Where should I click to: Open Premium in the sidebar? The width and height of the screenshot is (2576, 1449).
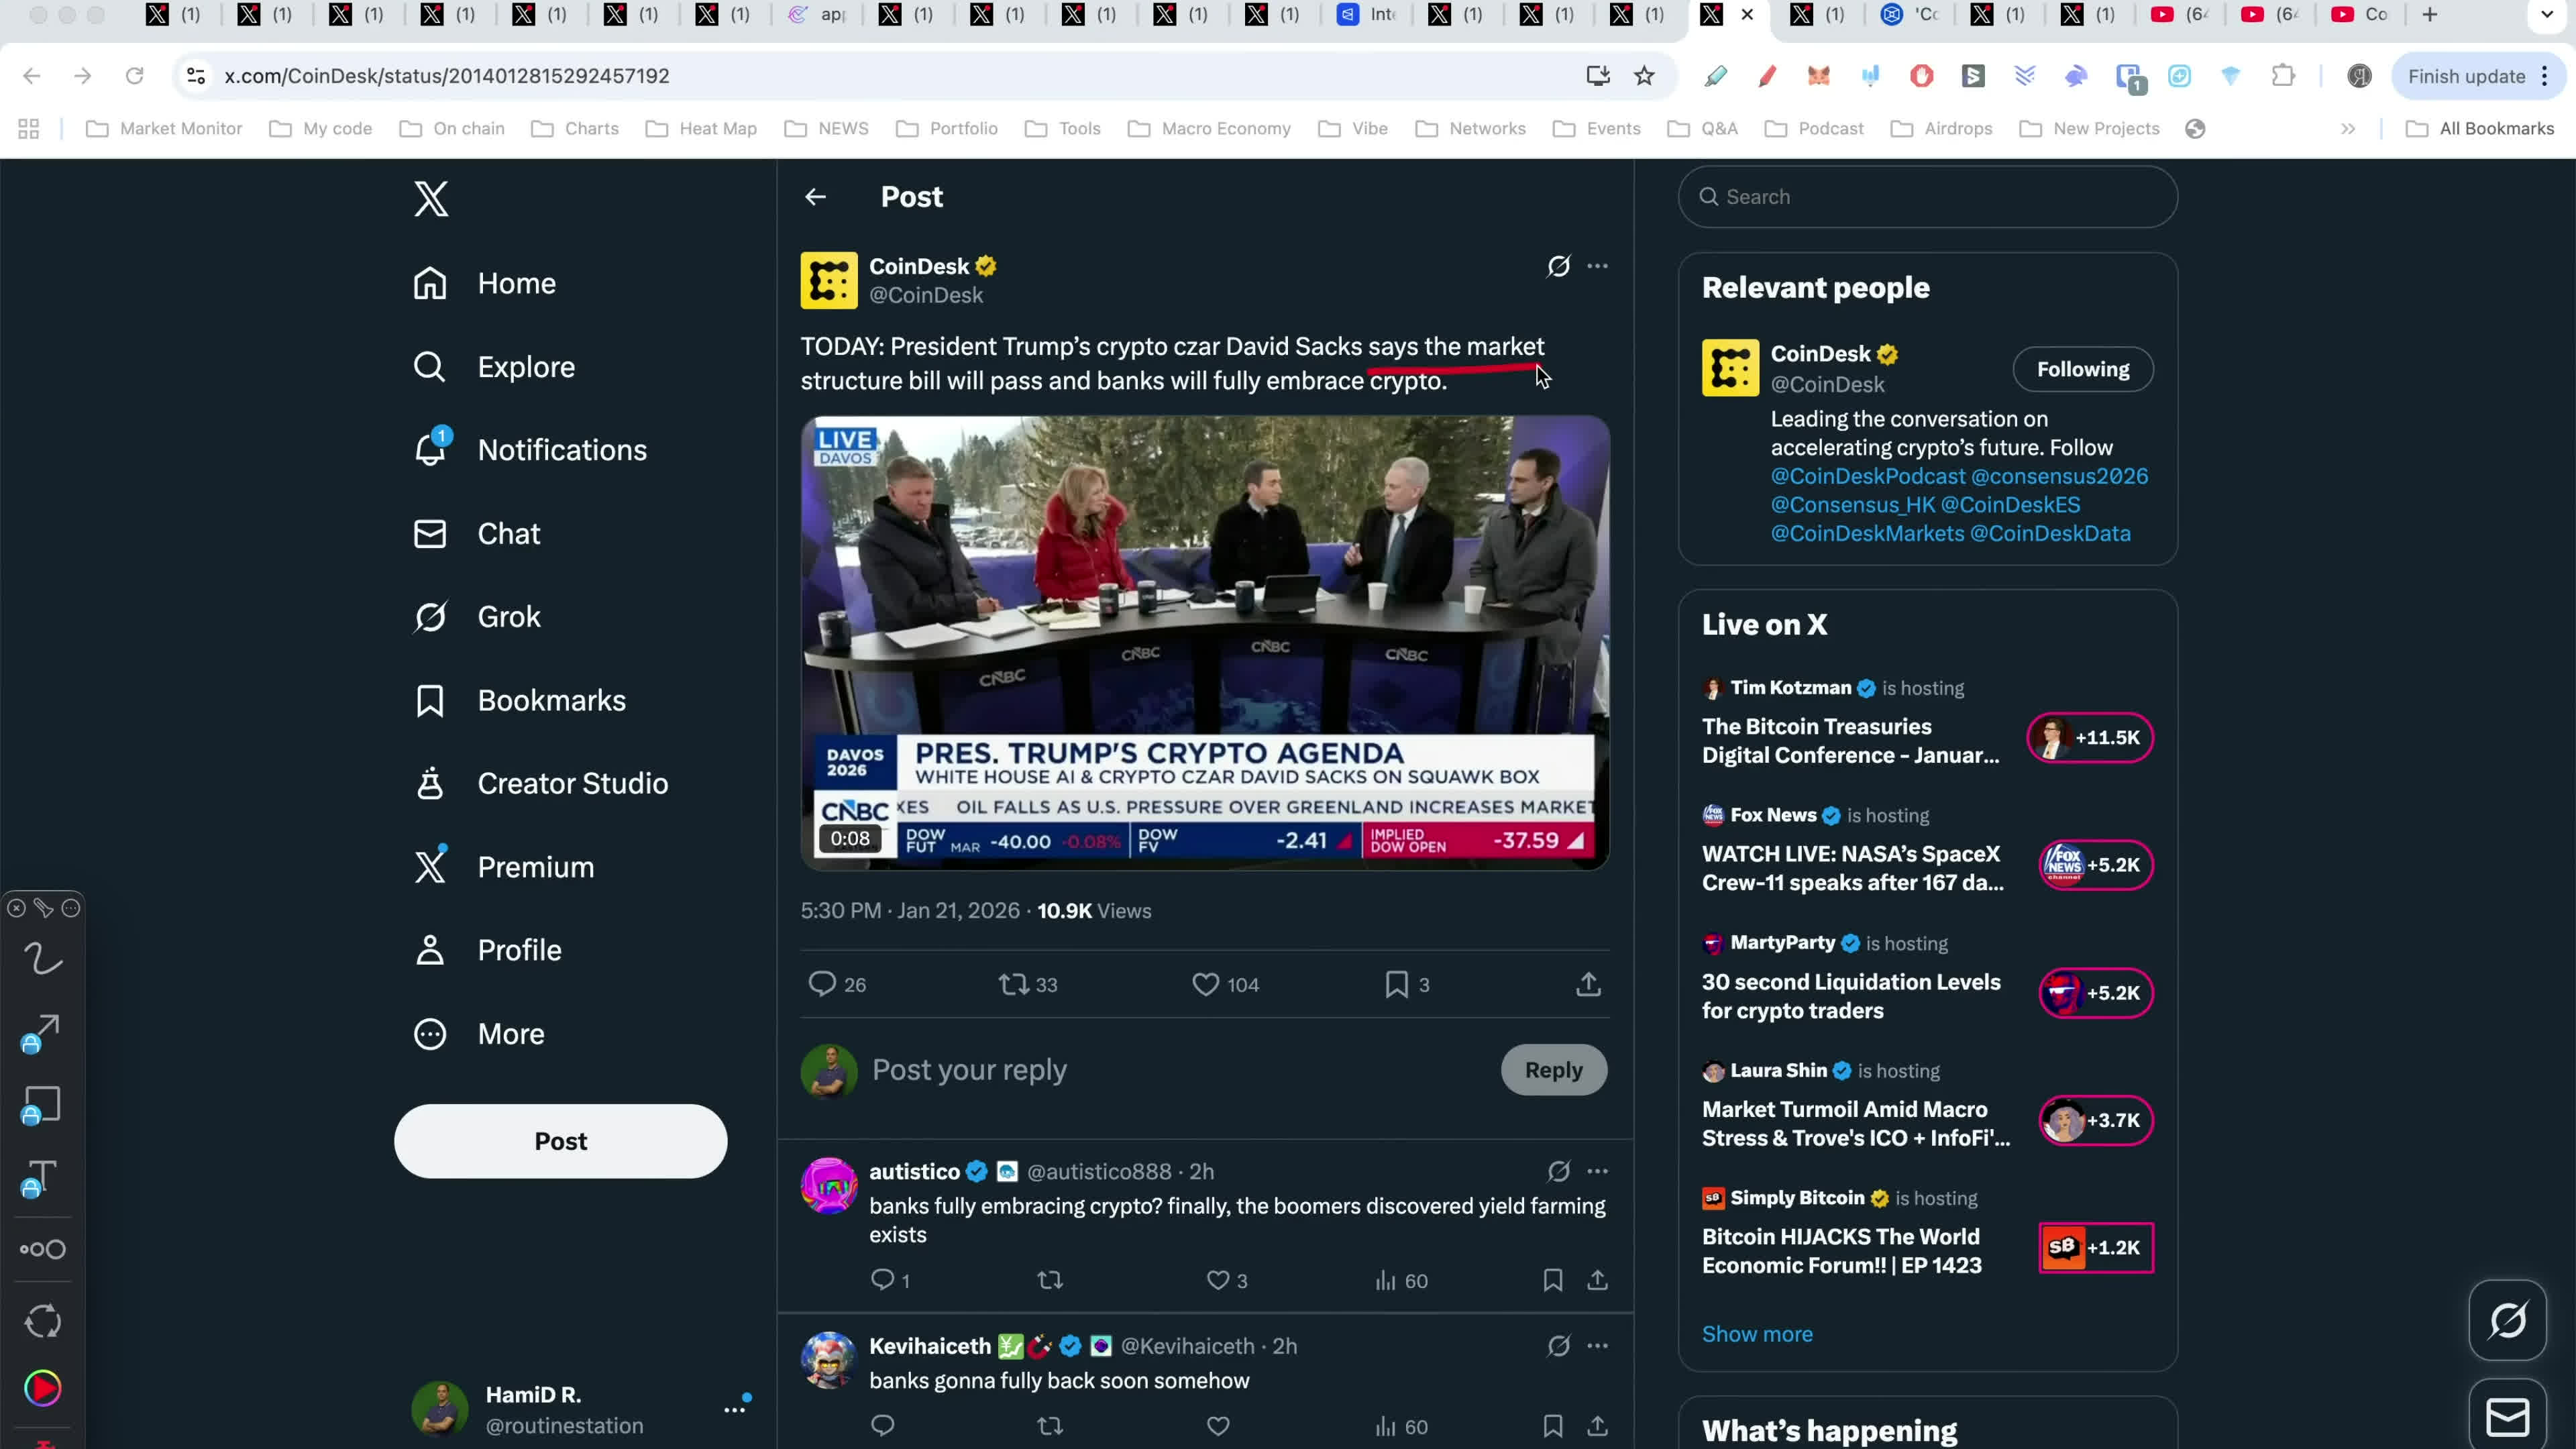[x=504, y=867]
